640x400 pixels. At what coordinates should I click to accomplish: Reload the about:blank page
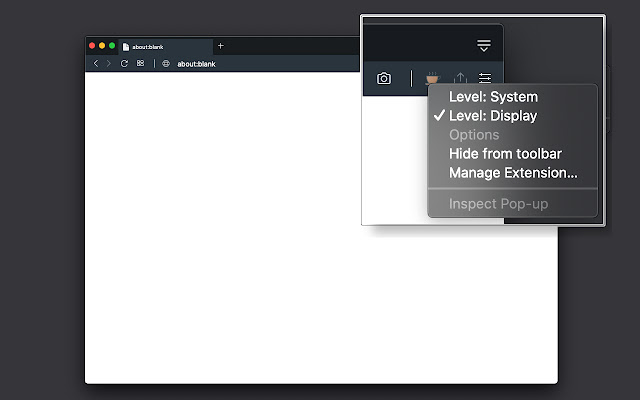tap(124, 63)
